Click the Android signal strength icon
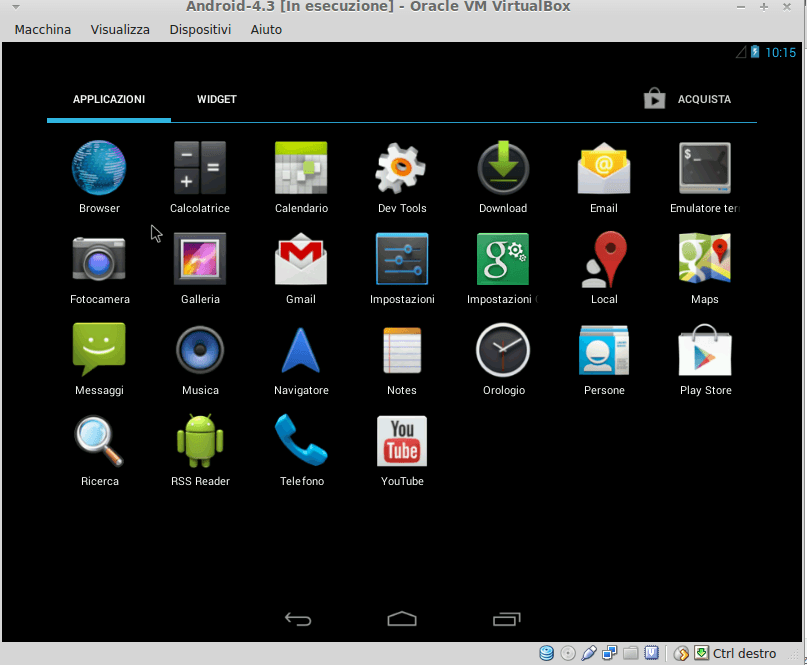 [x=741, y=52]
